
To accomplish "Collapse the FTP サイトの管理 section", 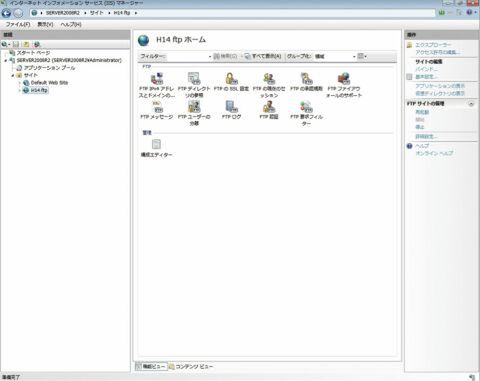I will click(x=471, y=104).
